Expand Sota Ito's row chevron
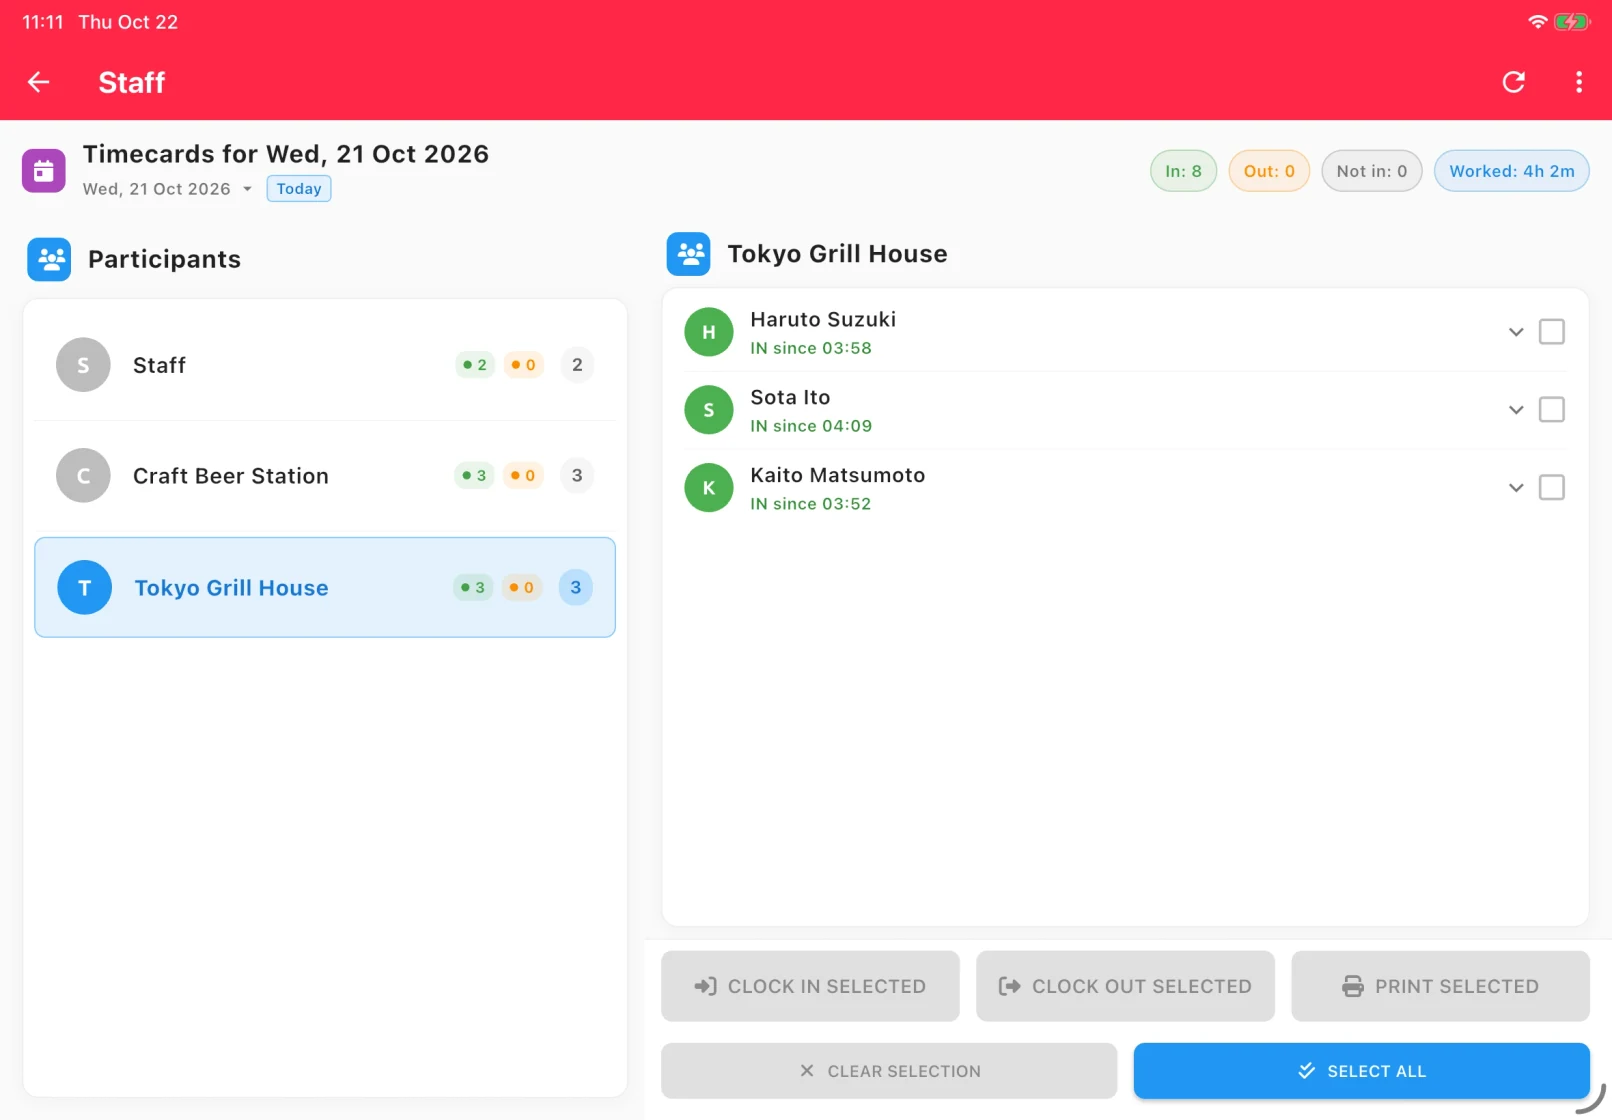The width and height of the screenshot is (1612, 1120). coord(1516,410)
